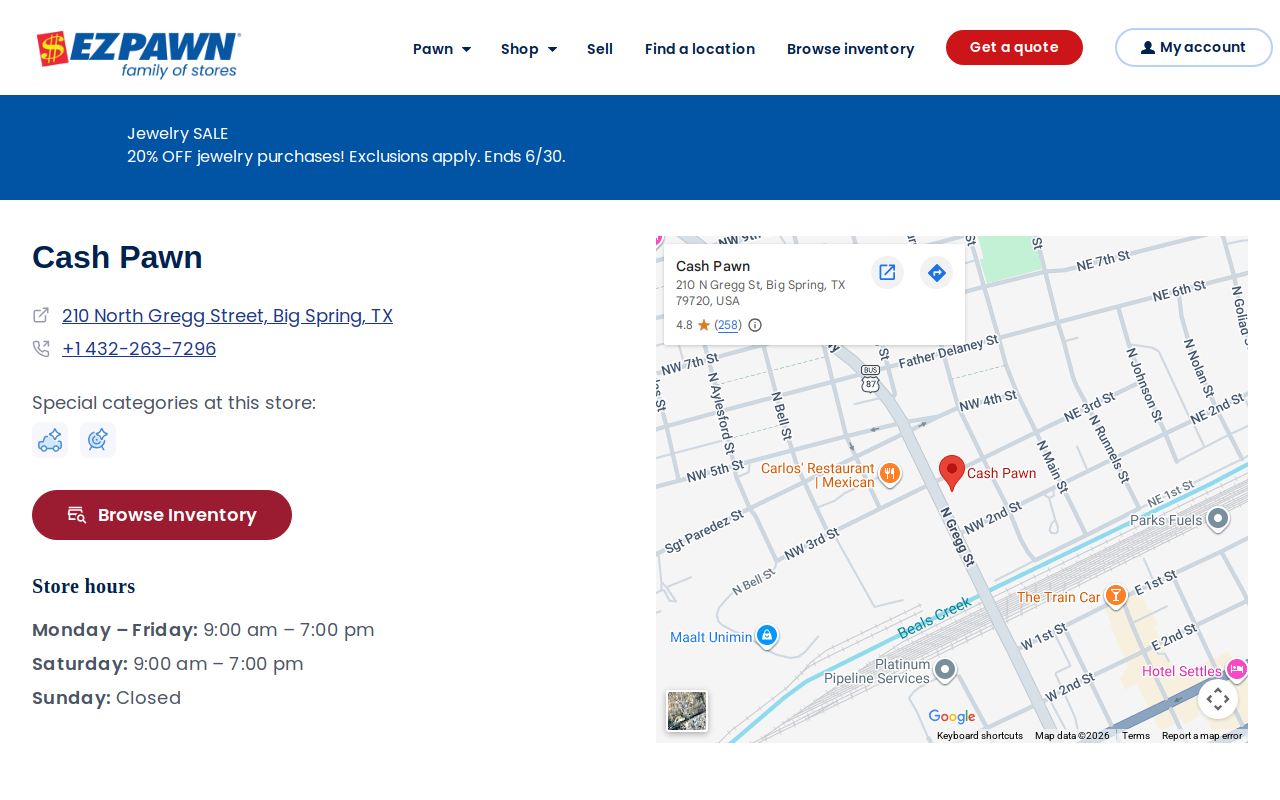Click the directions icon in map card
This screenshot has height=800, width=1280.
(936, 272)
